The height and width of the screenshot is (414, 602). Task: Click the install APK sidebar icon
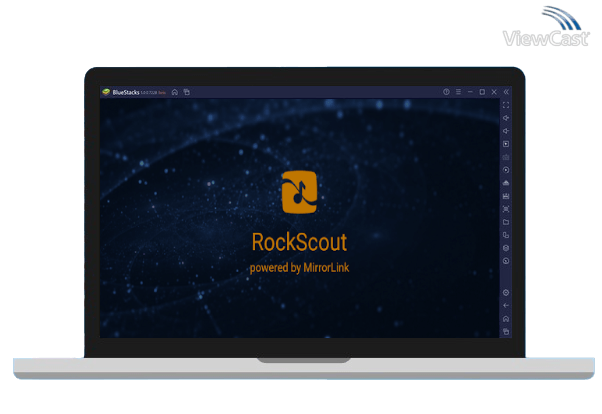click(506, 183)
